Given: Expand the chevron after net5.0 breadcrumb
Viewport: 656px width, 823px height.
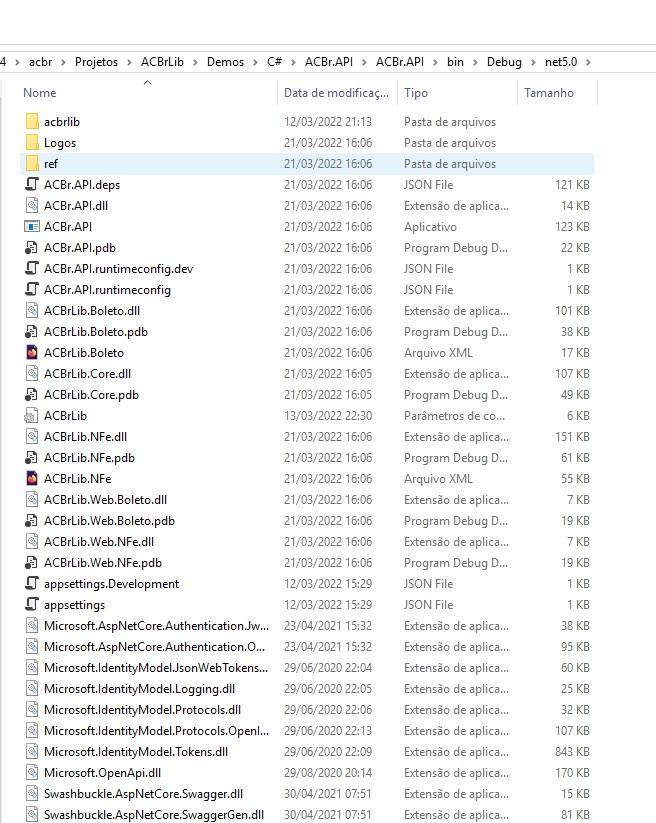Looking at the screenshot, I should 588,62.
